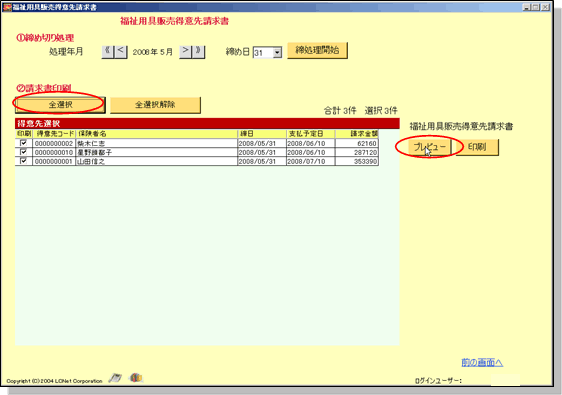Click the 合計 3件 count text
The image size is (562, 395).
[340, 110]
